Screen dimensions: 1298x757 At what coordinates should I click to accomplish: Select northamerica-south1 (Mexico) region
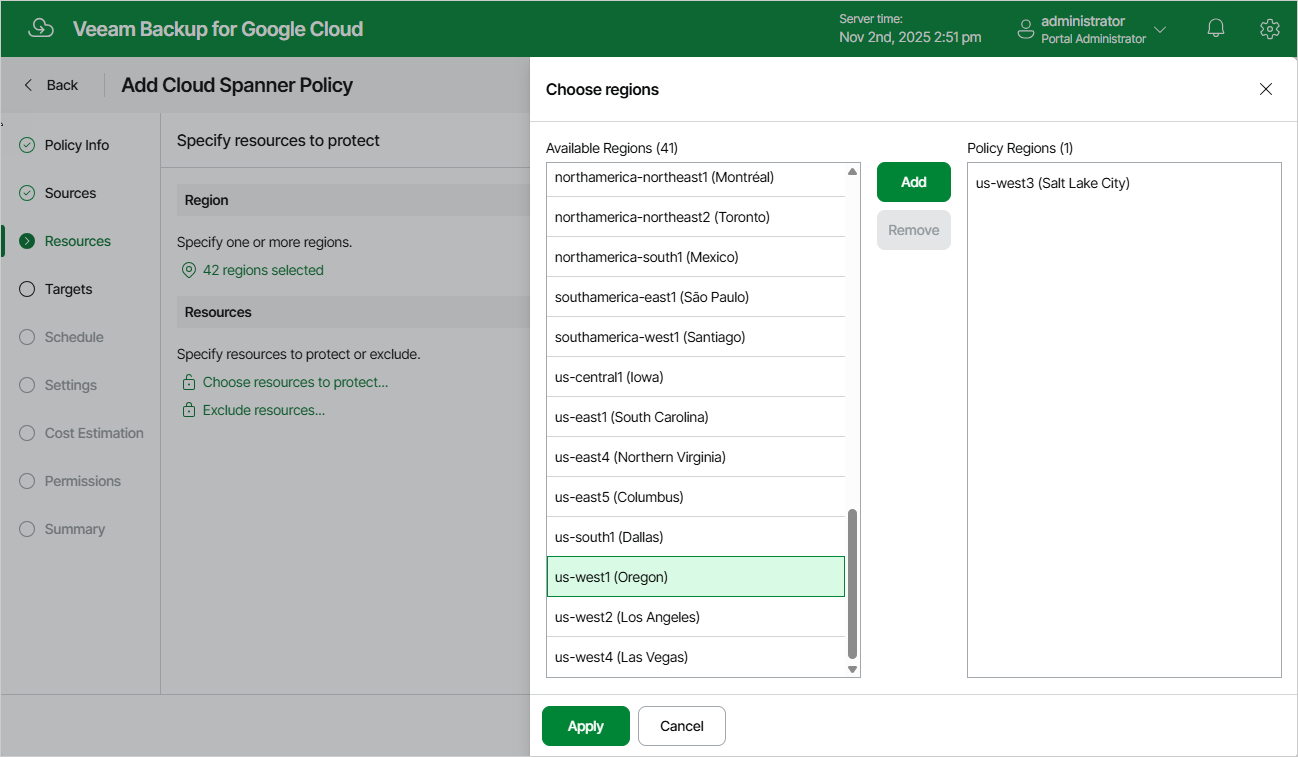point(696,257)
